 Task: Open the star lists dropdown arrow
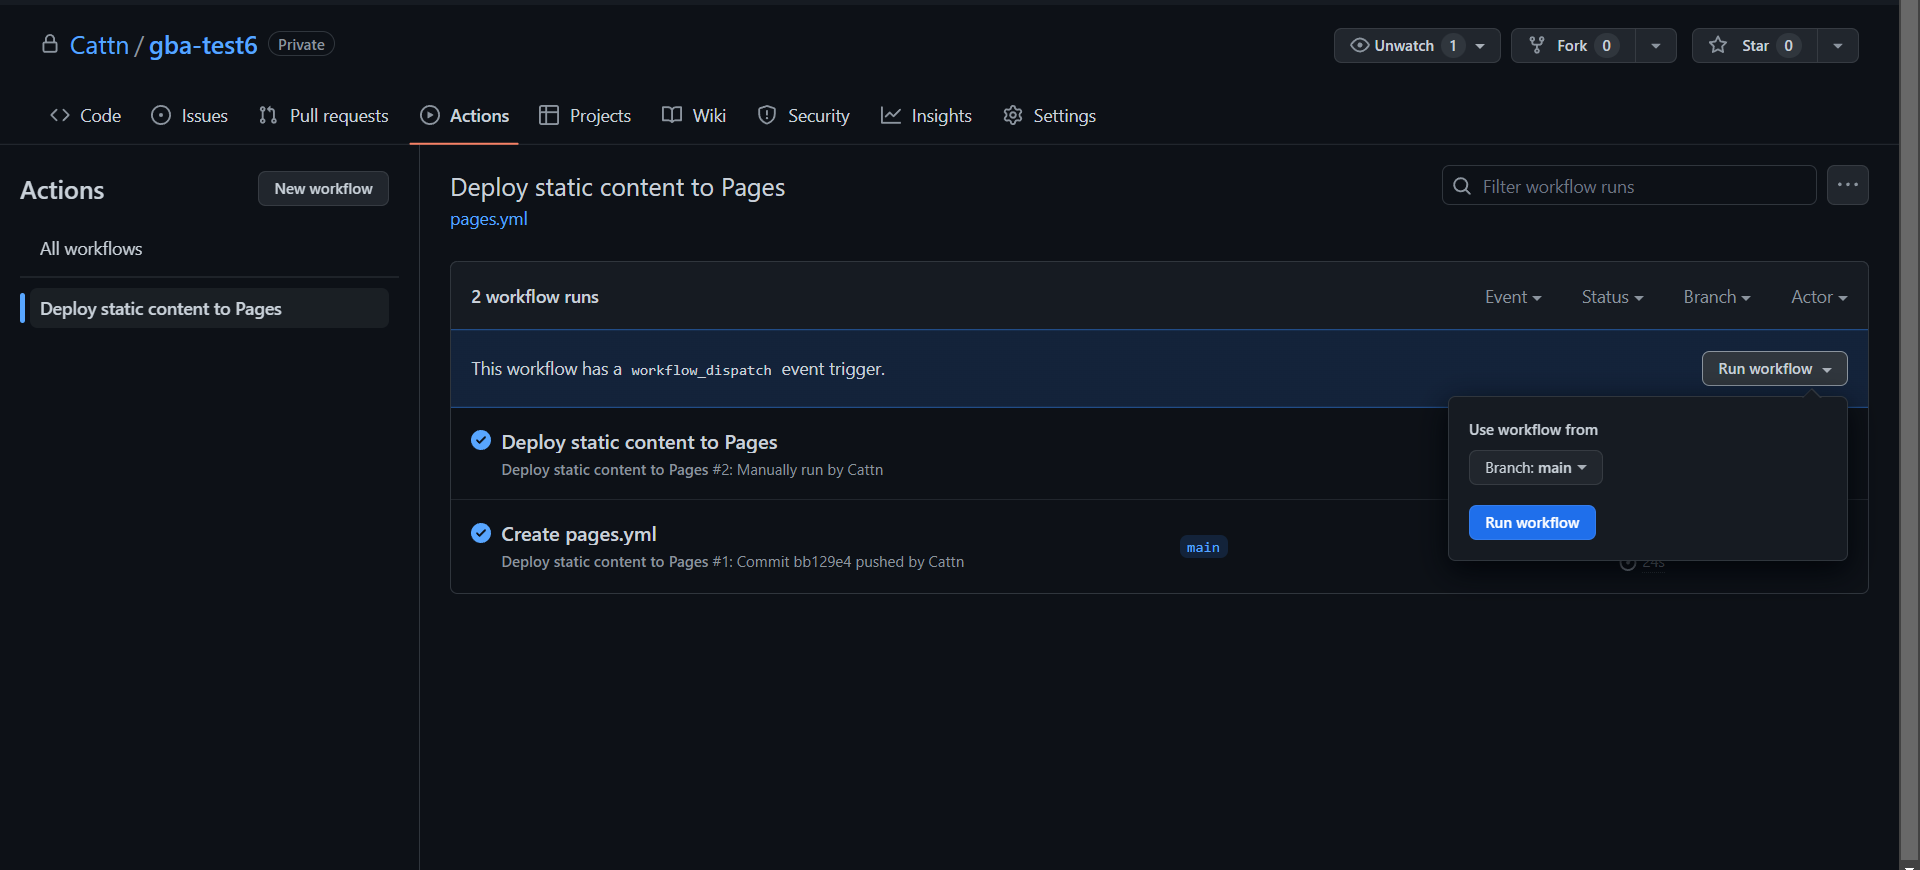point(1838,46)
